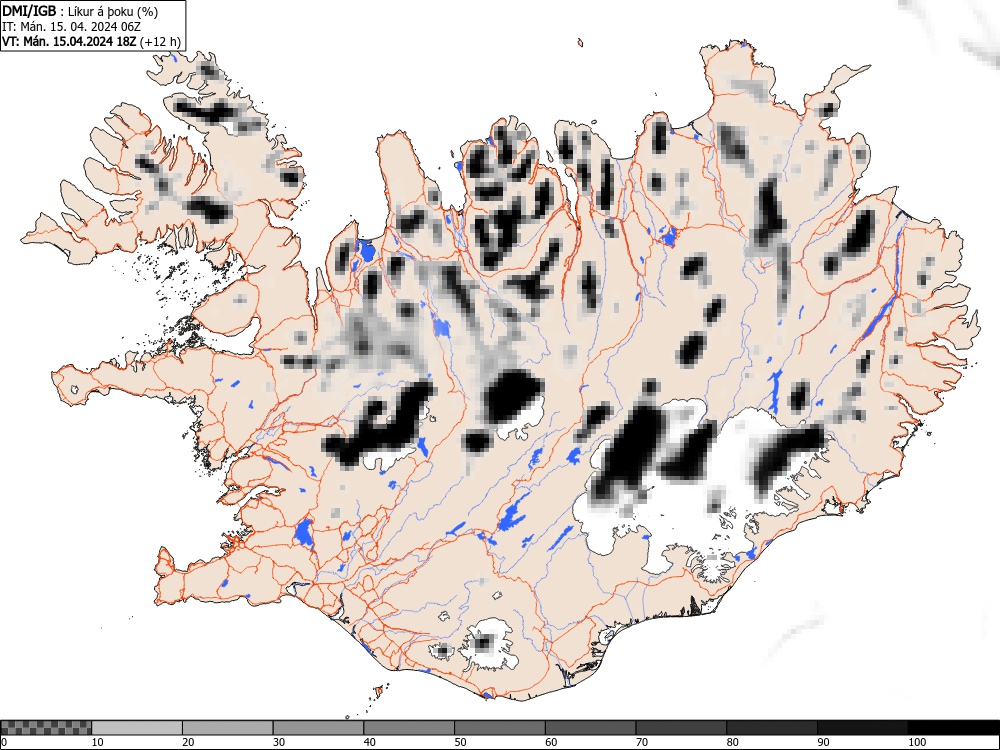Click the legend label '30'
Screen dimensions: 1000x750
(x=279, y=742)
